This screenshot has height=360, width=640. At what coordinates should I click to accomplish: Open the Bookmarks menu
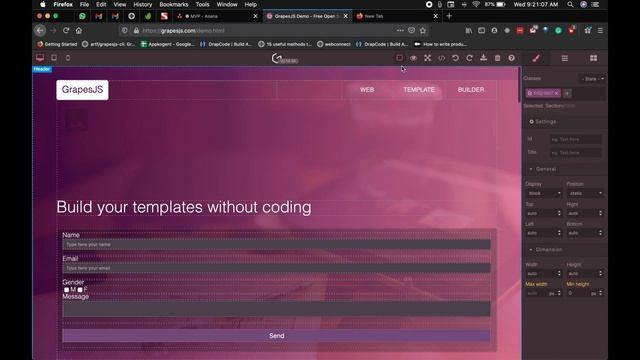[173, 4]
